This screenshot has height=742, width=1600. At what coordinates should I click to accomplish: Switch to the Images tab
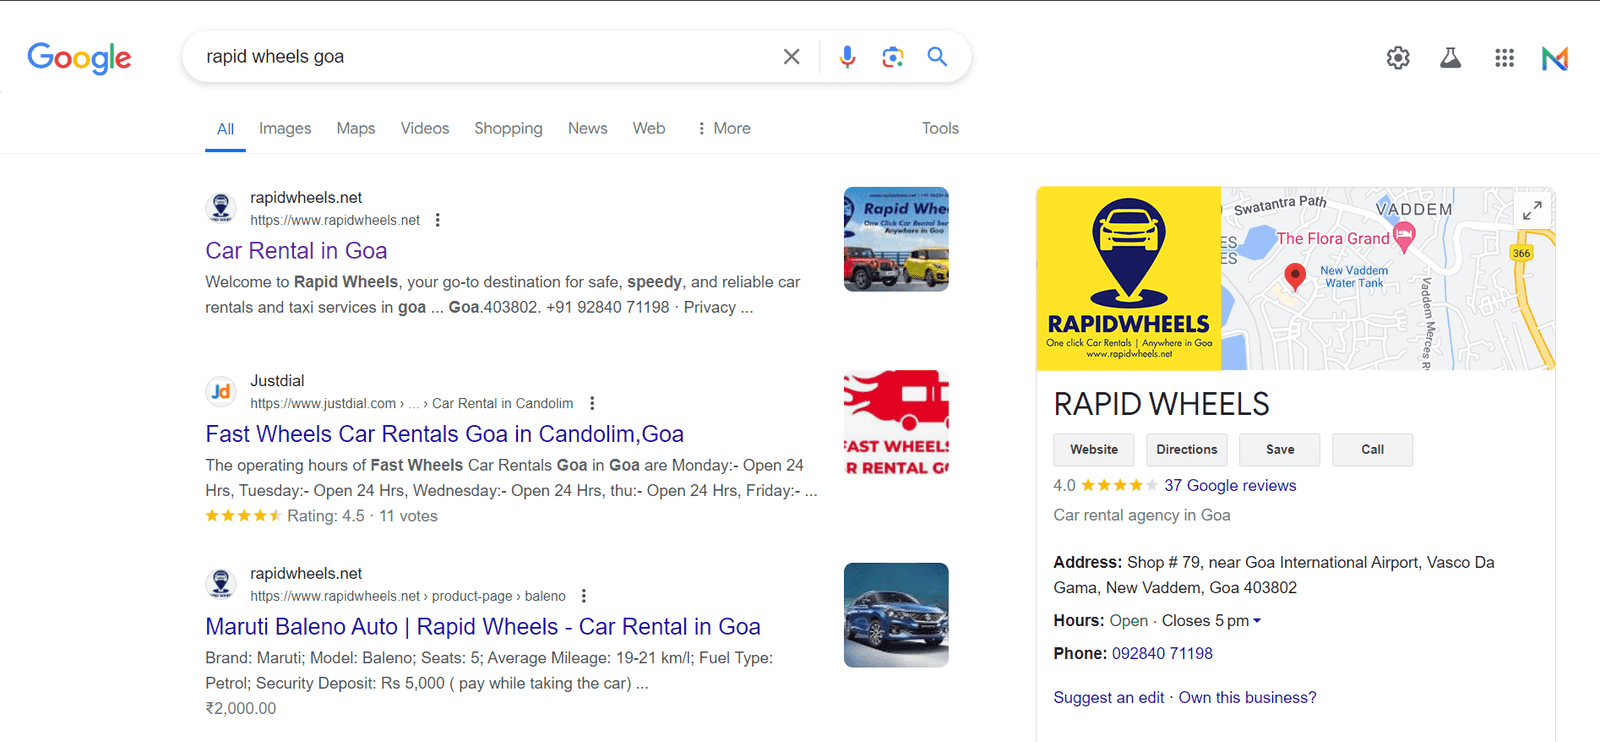click(285, 128)
